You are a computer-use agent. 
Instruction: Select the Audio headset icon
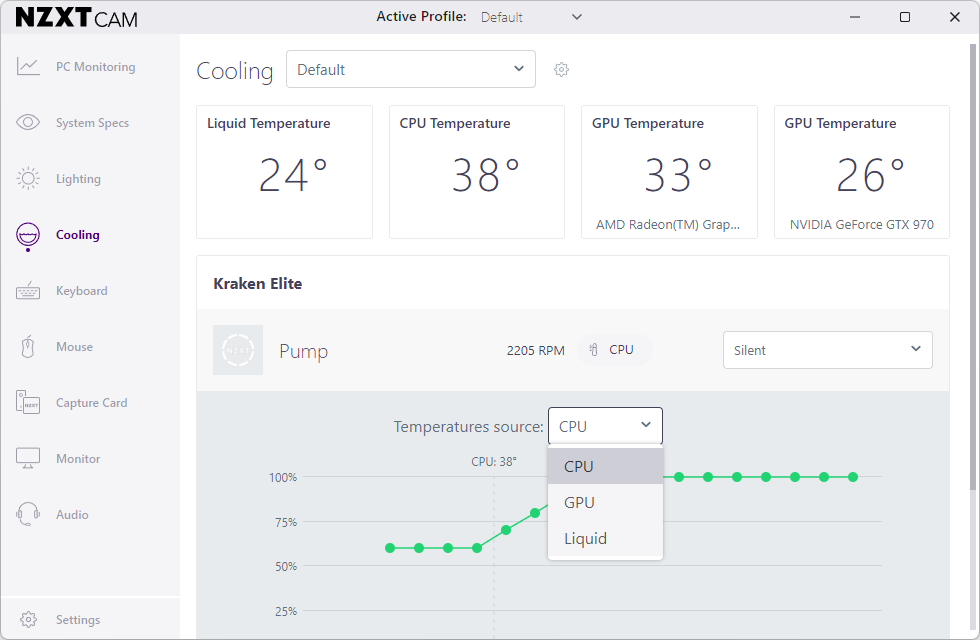pyautogui.click(x=28, y=515)
